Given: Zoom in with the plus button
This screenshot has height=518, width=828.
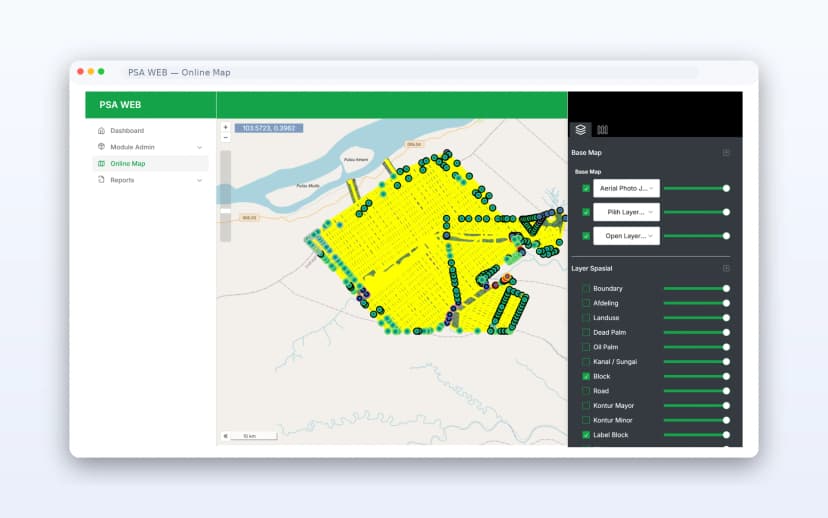Looking at the screenshot, I should click(225, 127).
